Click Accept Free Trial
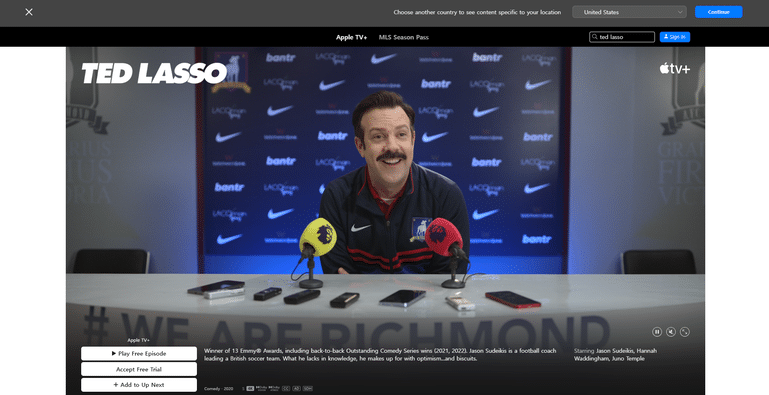Viewport: 769px width, 395px height. tap(139, 369)
